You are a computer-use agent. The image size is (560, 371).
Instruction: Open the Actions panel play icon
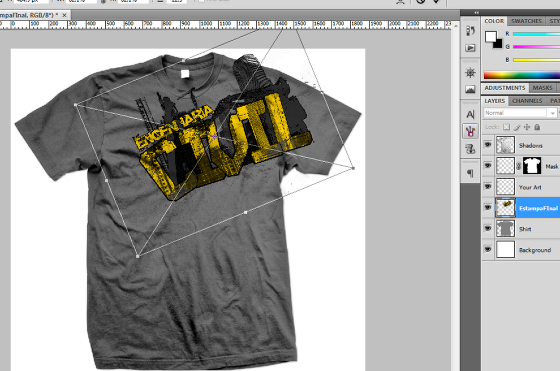pyautogui.click(x=470, y=47)
